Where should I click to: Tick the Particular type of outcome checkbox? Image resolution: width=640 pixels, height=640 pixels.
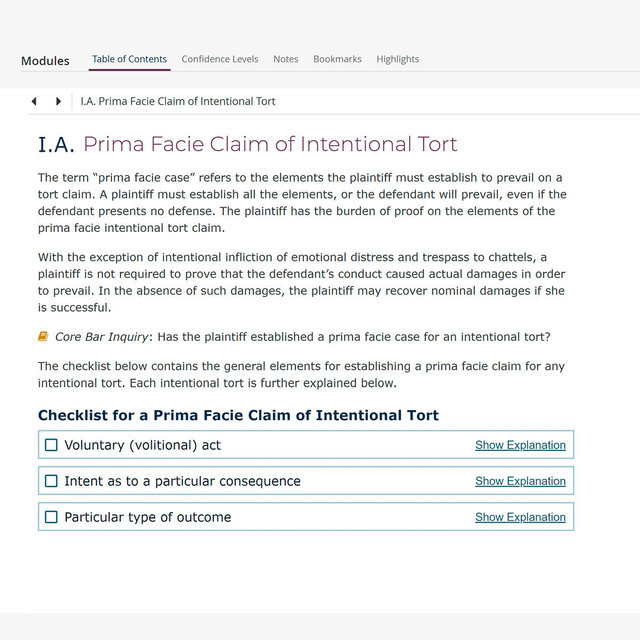[x=51, y=517]
